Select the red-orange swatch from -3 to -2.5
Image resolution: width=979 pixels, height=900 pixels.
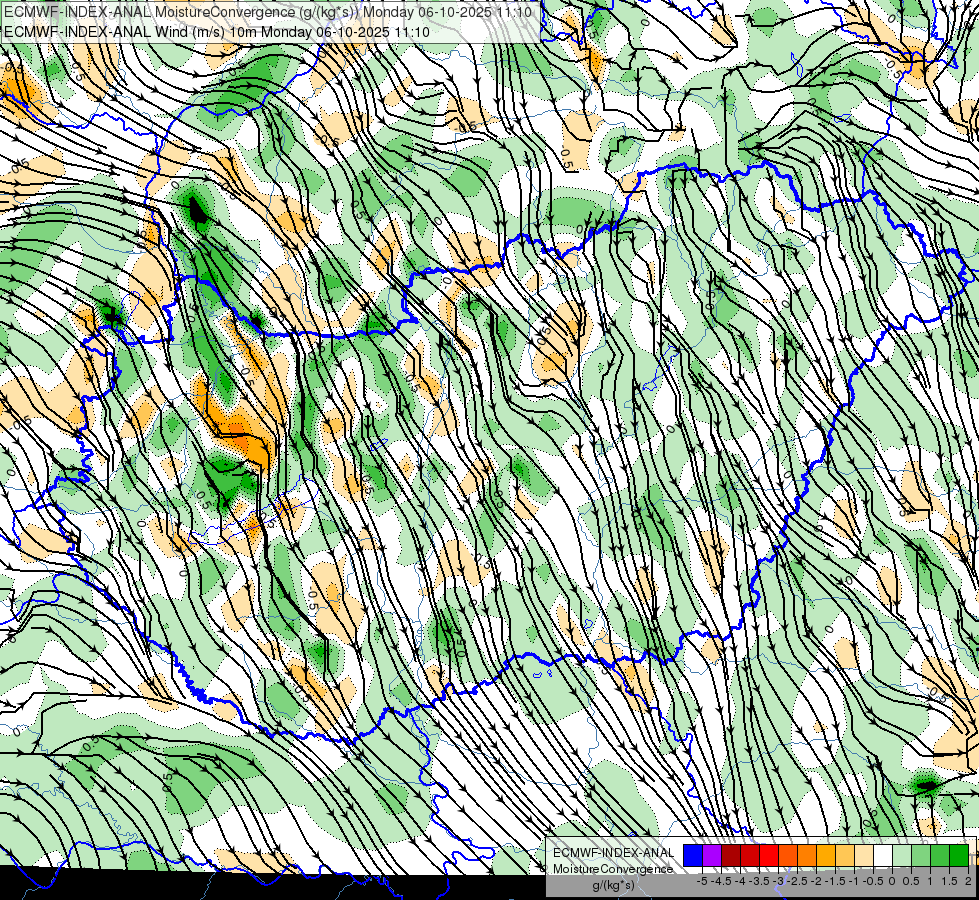tap(788, 856)
